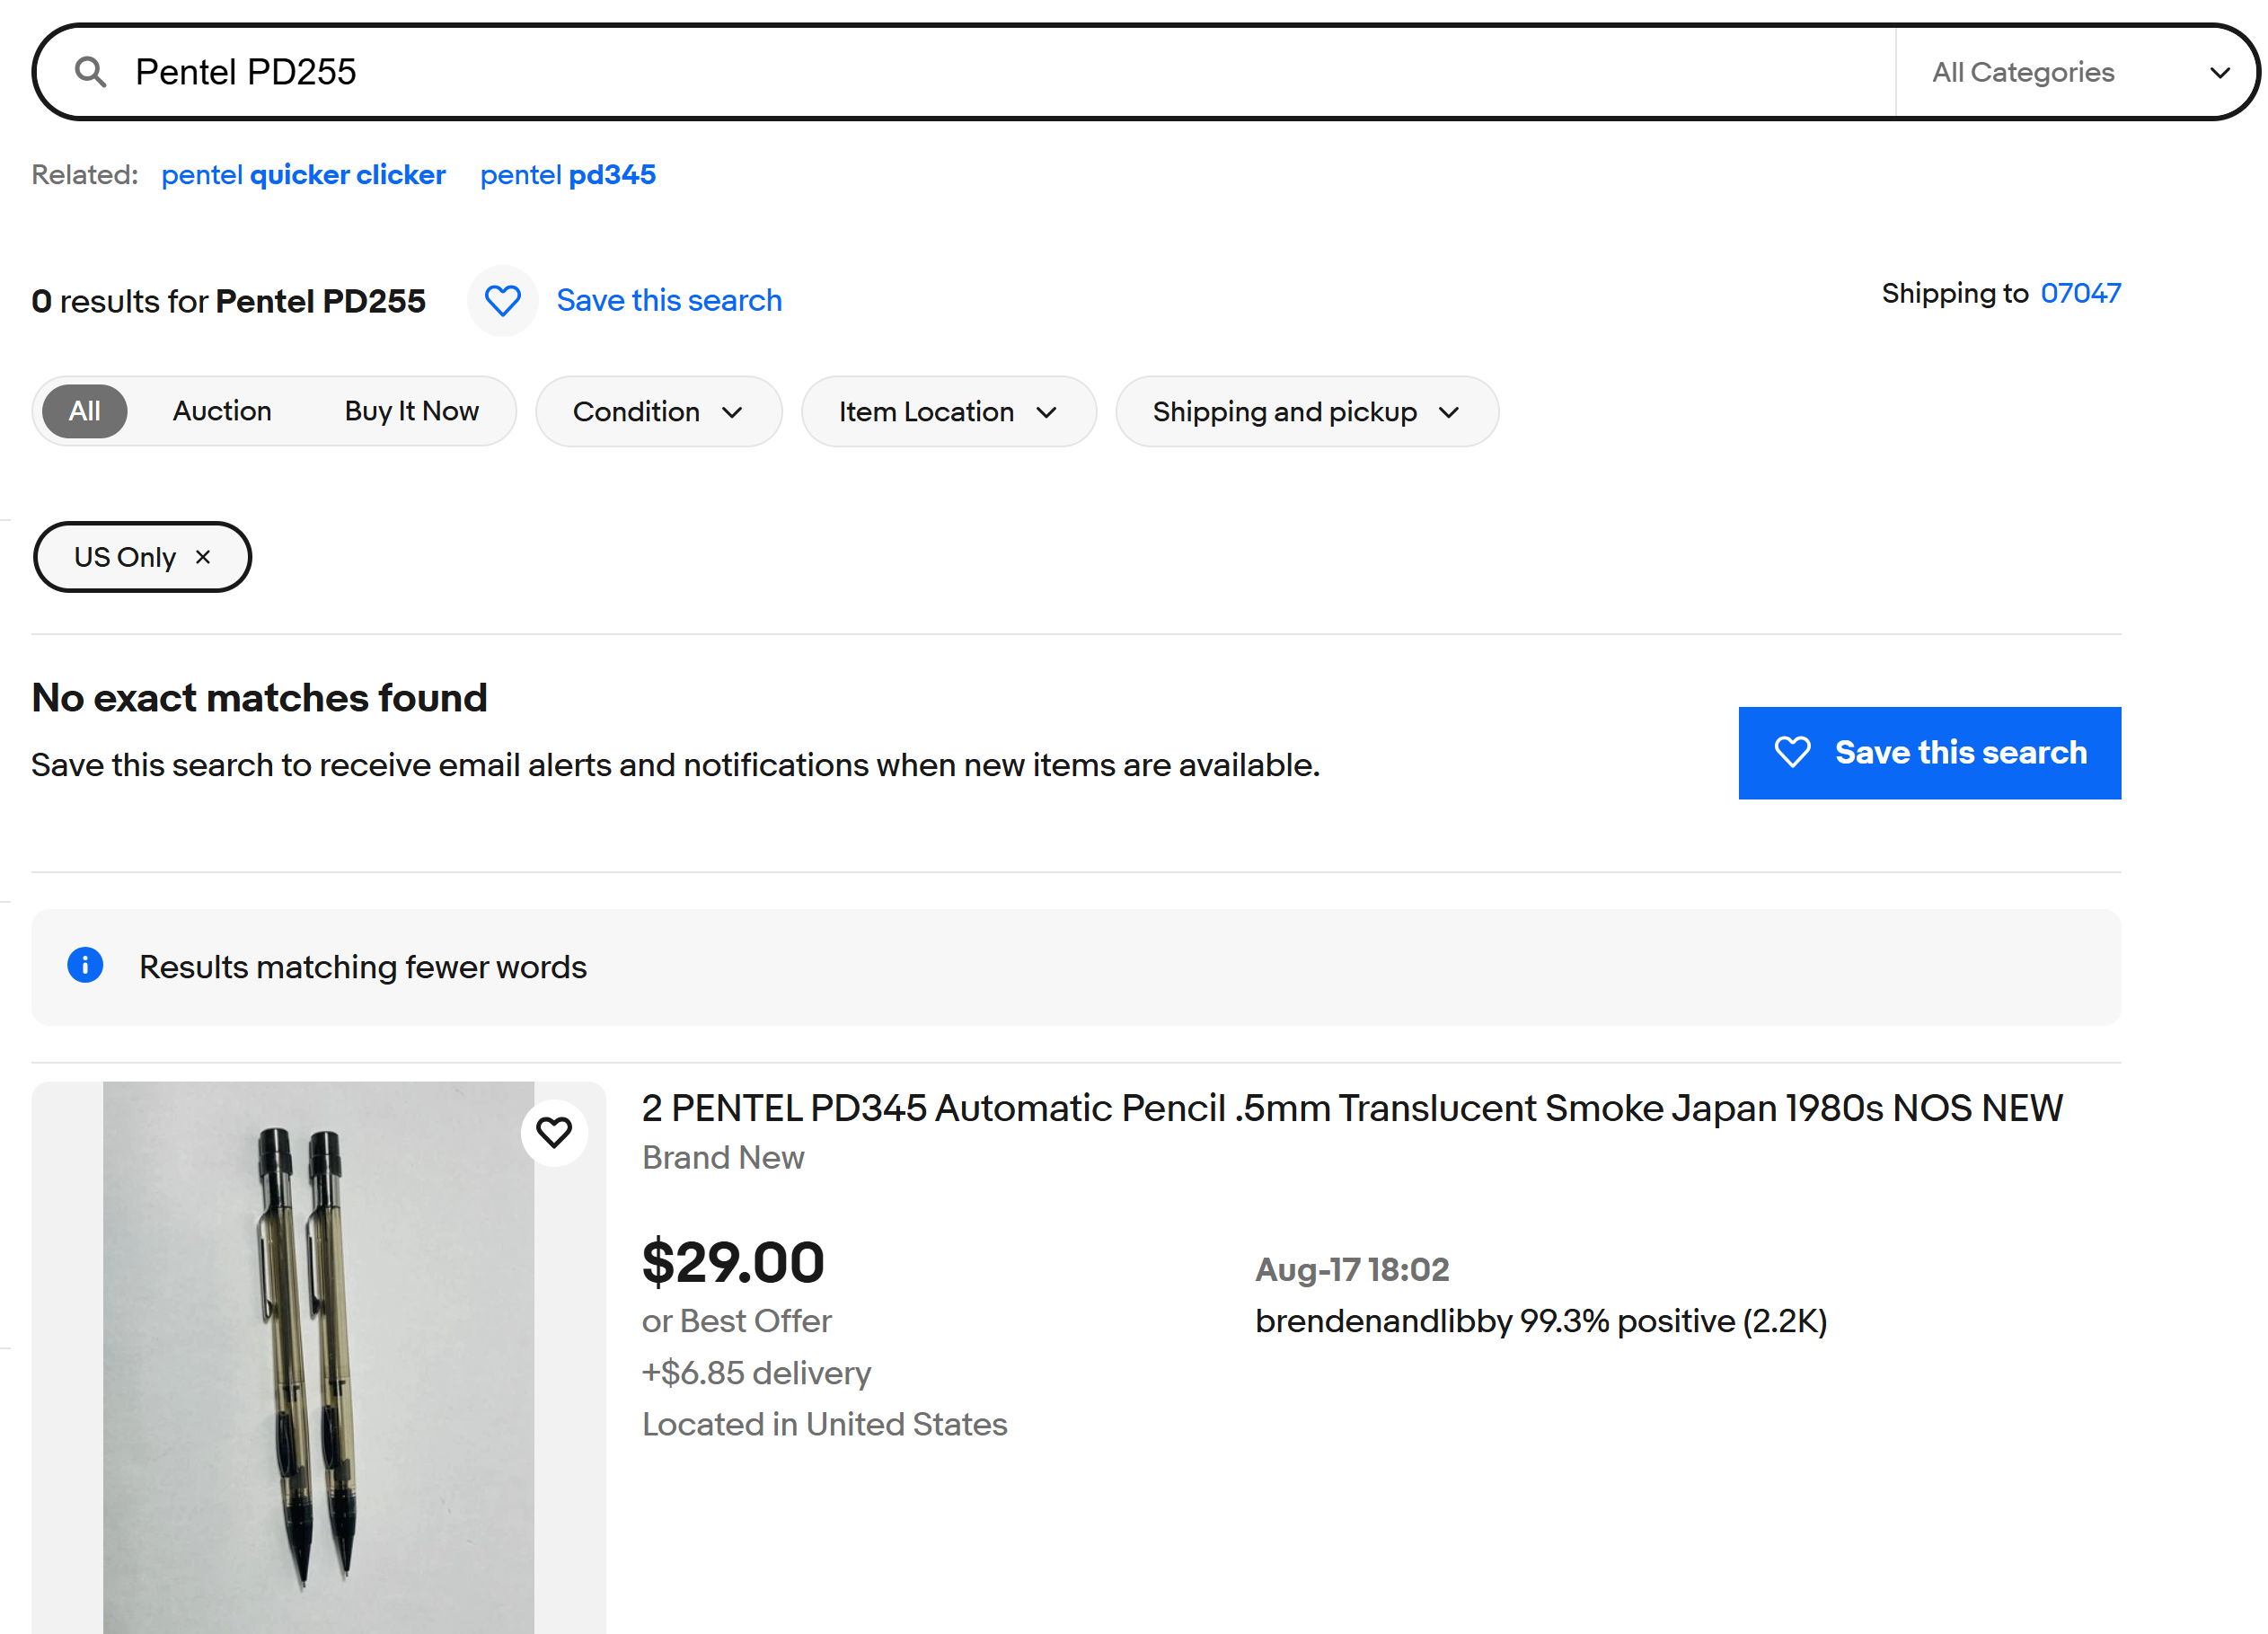Screen dimensions: 2268x1634
Task: Change shipping zip code 07047
Action: pos(2080,293)
